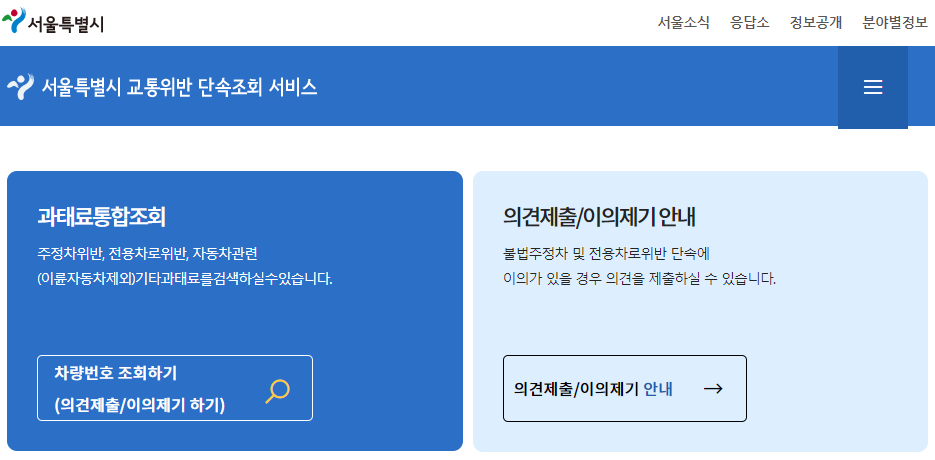The width and height of the screenshot is (935, 460).
Task: Click 서울특별시 교통위반 단속조회 서비스 title
Action: click(x=179, y=88)
